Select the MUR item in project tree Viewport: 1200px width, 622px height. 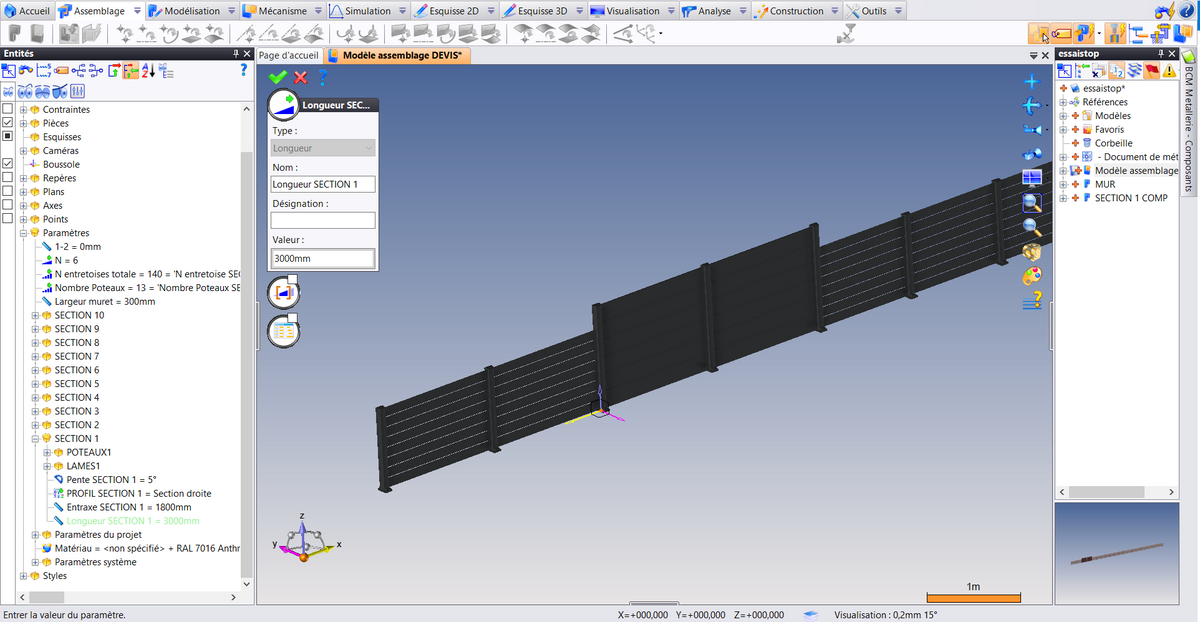point(1105,184)
